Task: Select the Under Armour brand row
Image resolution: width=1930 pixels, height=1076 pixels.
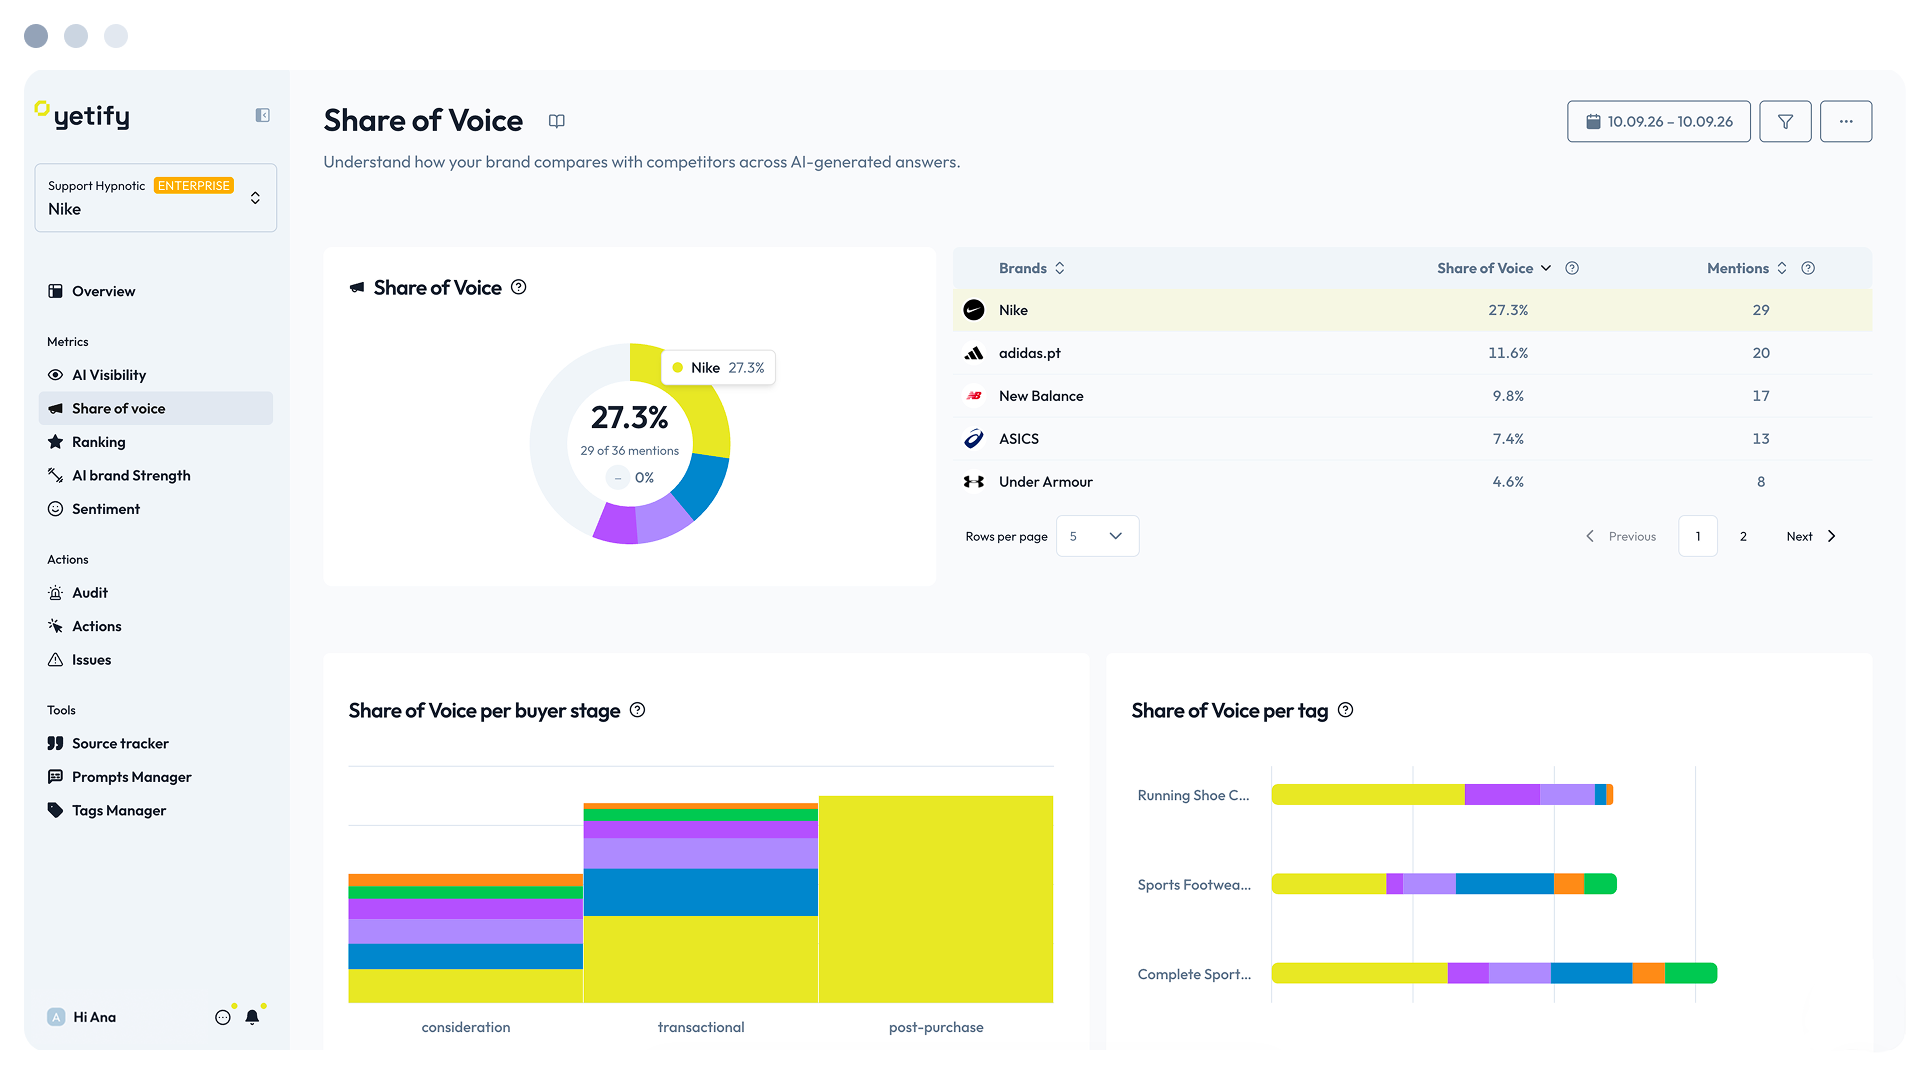Action: coord(1412,482)
